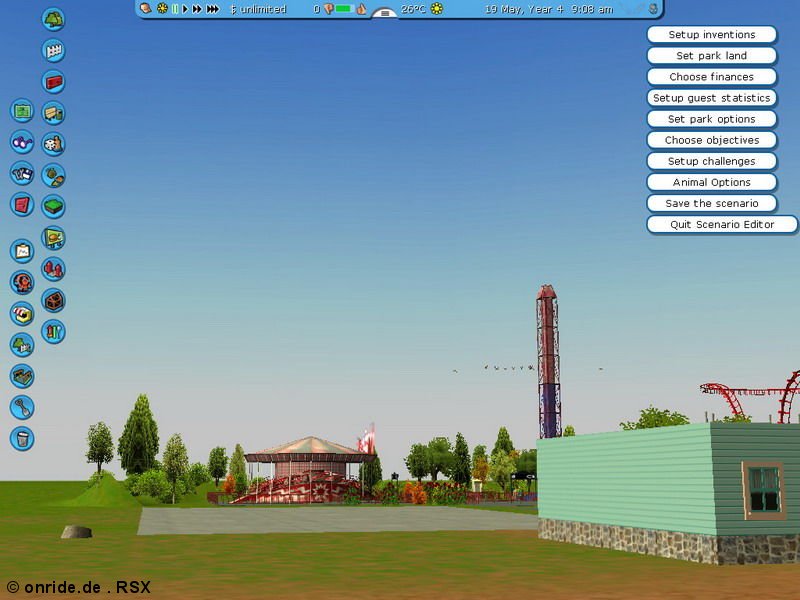This screenshot has width=800, height=600.
Task: Click the sun icon beside the pause button
Action: (x=162, y=9)
